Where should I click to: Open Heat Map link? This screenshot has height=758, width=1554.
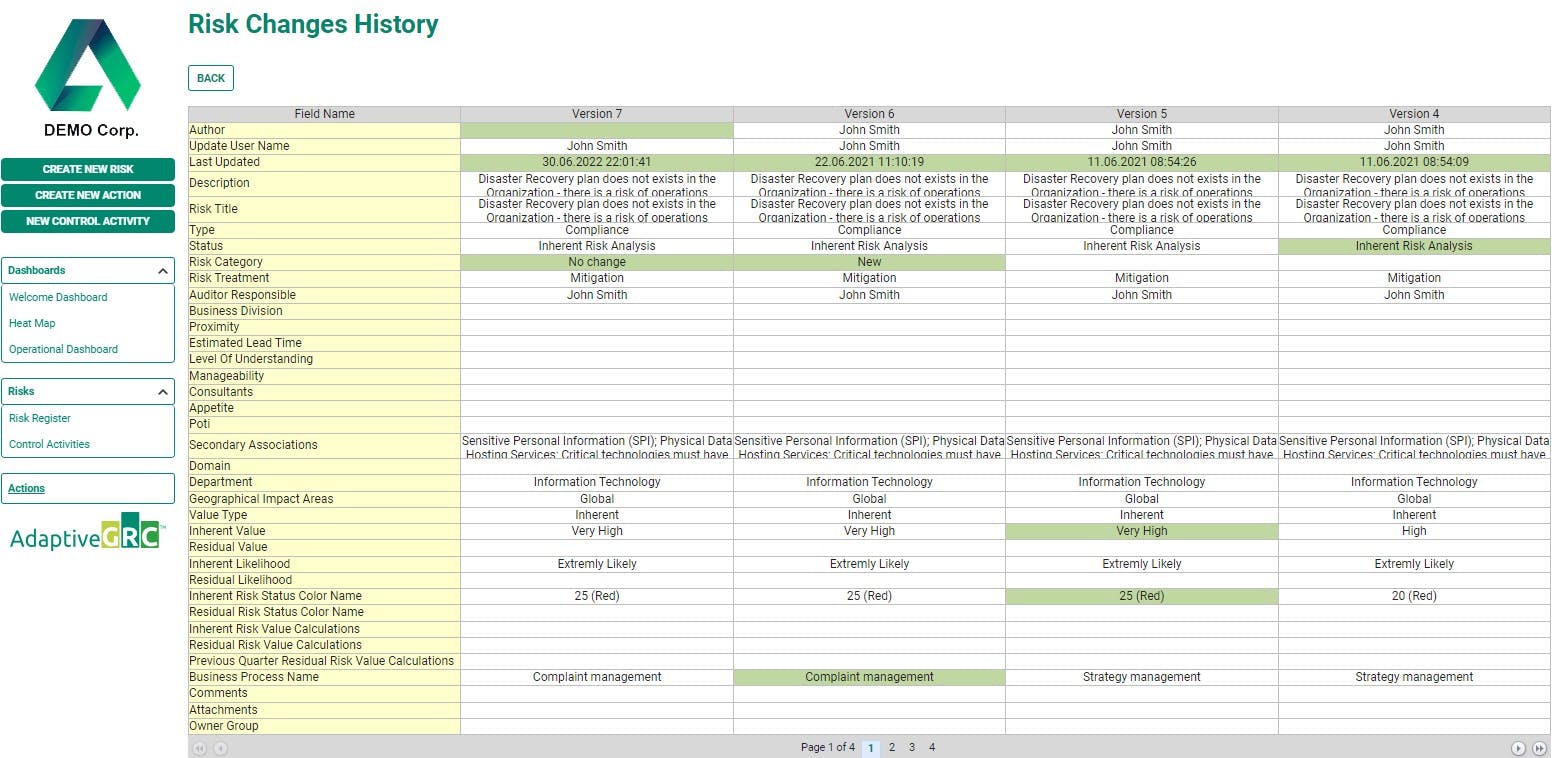(32, 323)
